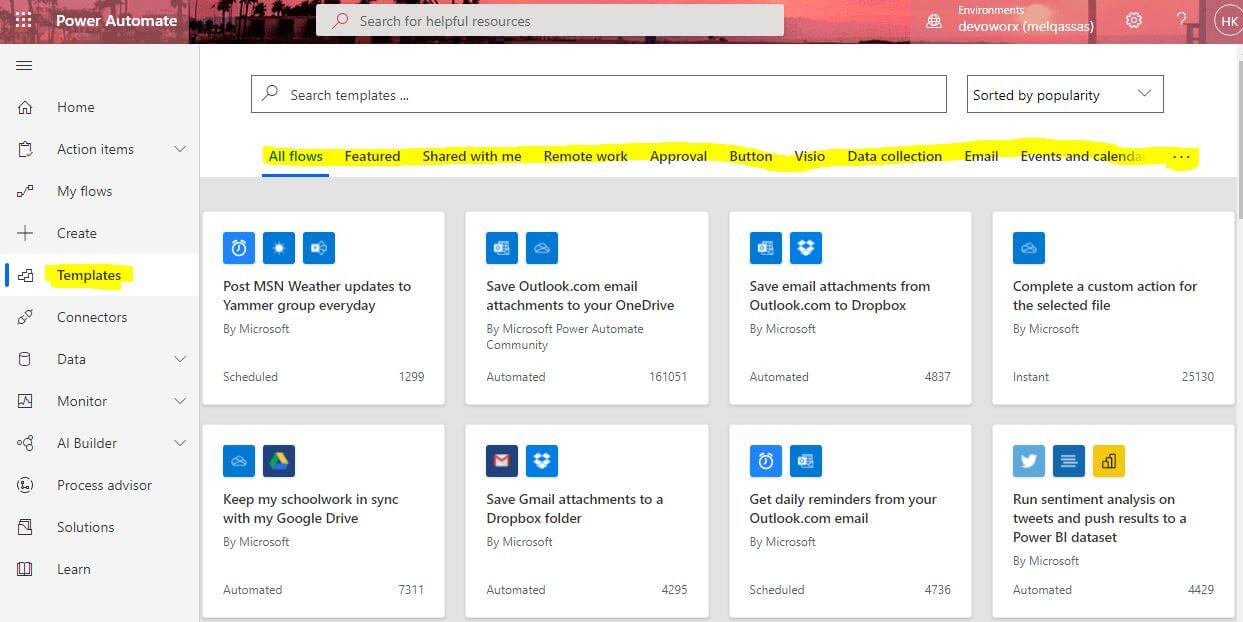This screenshot has width=1243, height=622.
Task: Select the Approval category tab
Action: pyautogui.click(x=678, y=156)
